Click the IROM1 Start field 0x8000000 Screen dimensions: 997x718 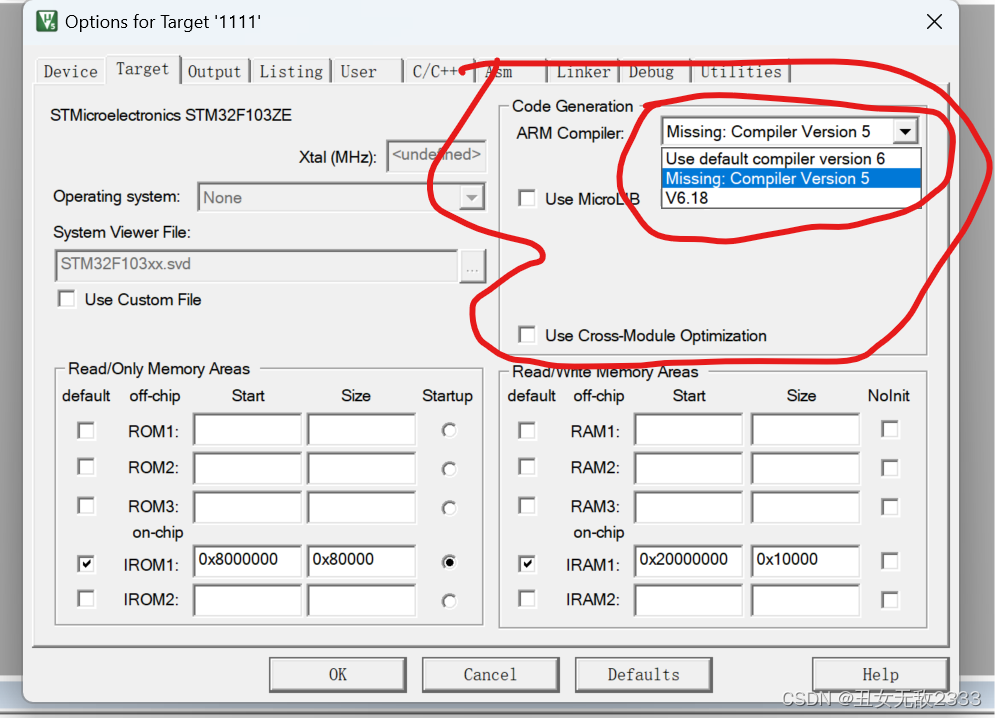[247, 561]
